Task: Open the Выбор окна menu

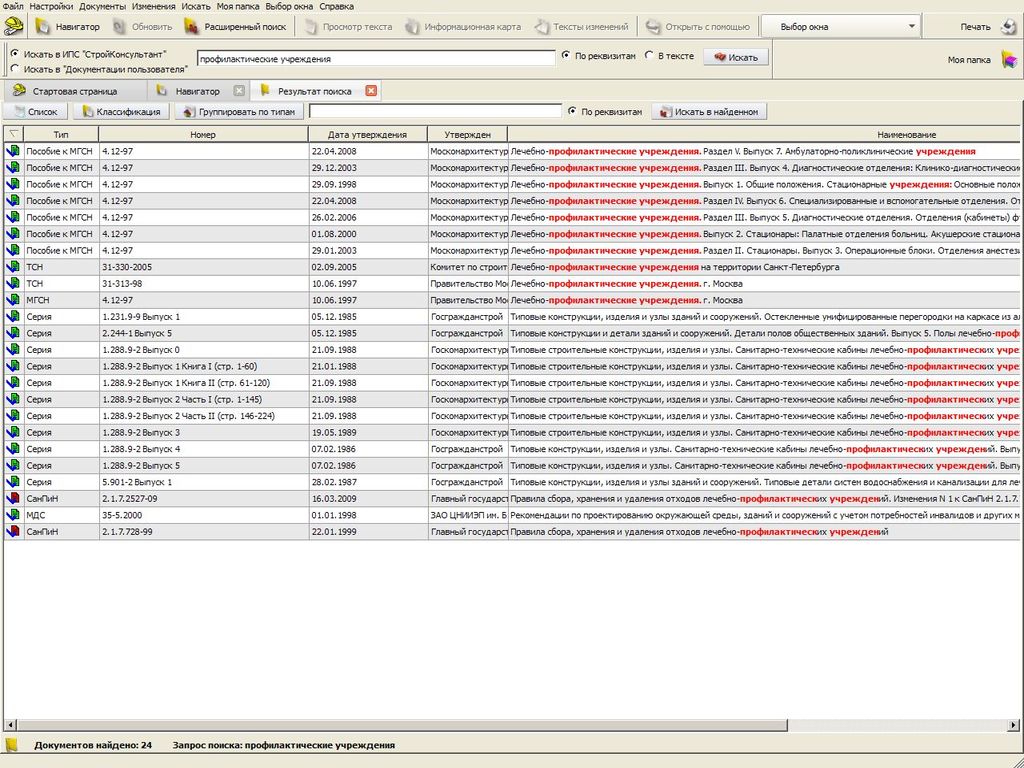Action: (290, 7)
